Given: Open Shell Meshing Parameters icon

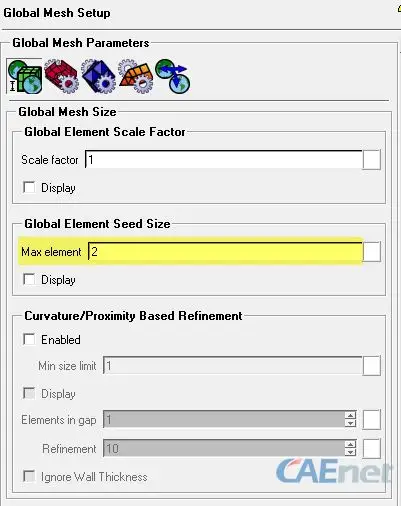Looking at the screenshot, I should [x=62, y=76].
